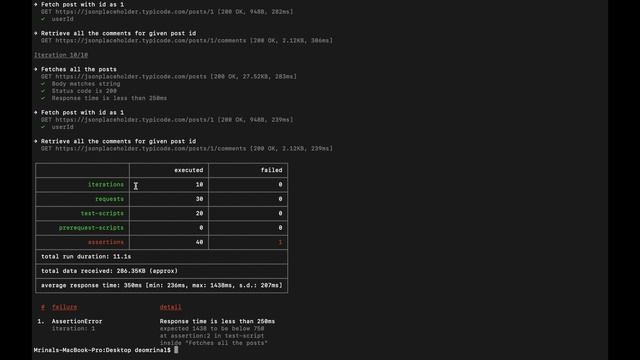Click the 'Mrinals-MacBook-Pro:Desktop deomrinal$' shell prompt
Image resolution: width=640 pixels, height=360 pixels.
tap(102, 350)
